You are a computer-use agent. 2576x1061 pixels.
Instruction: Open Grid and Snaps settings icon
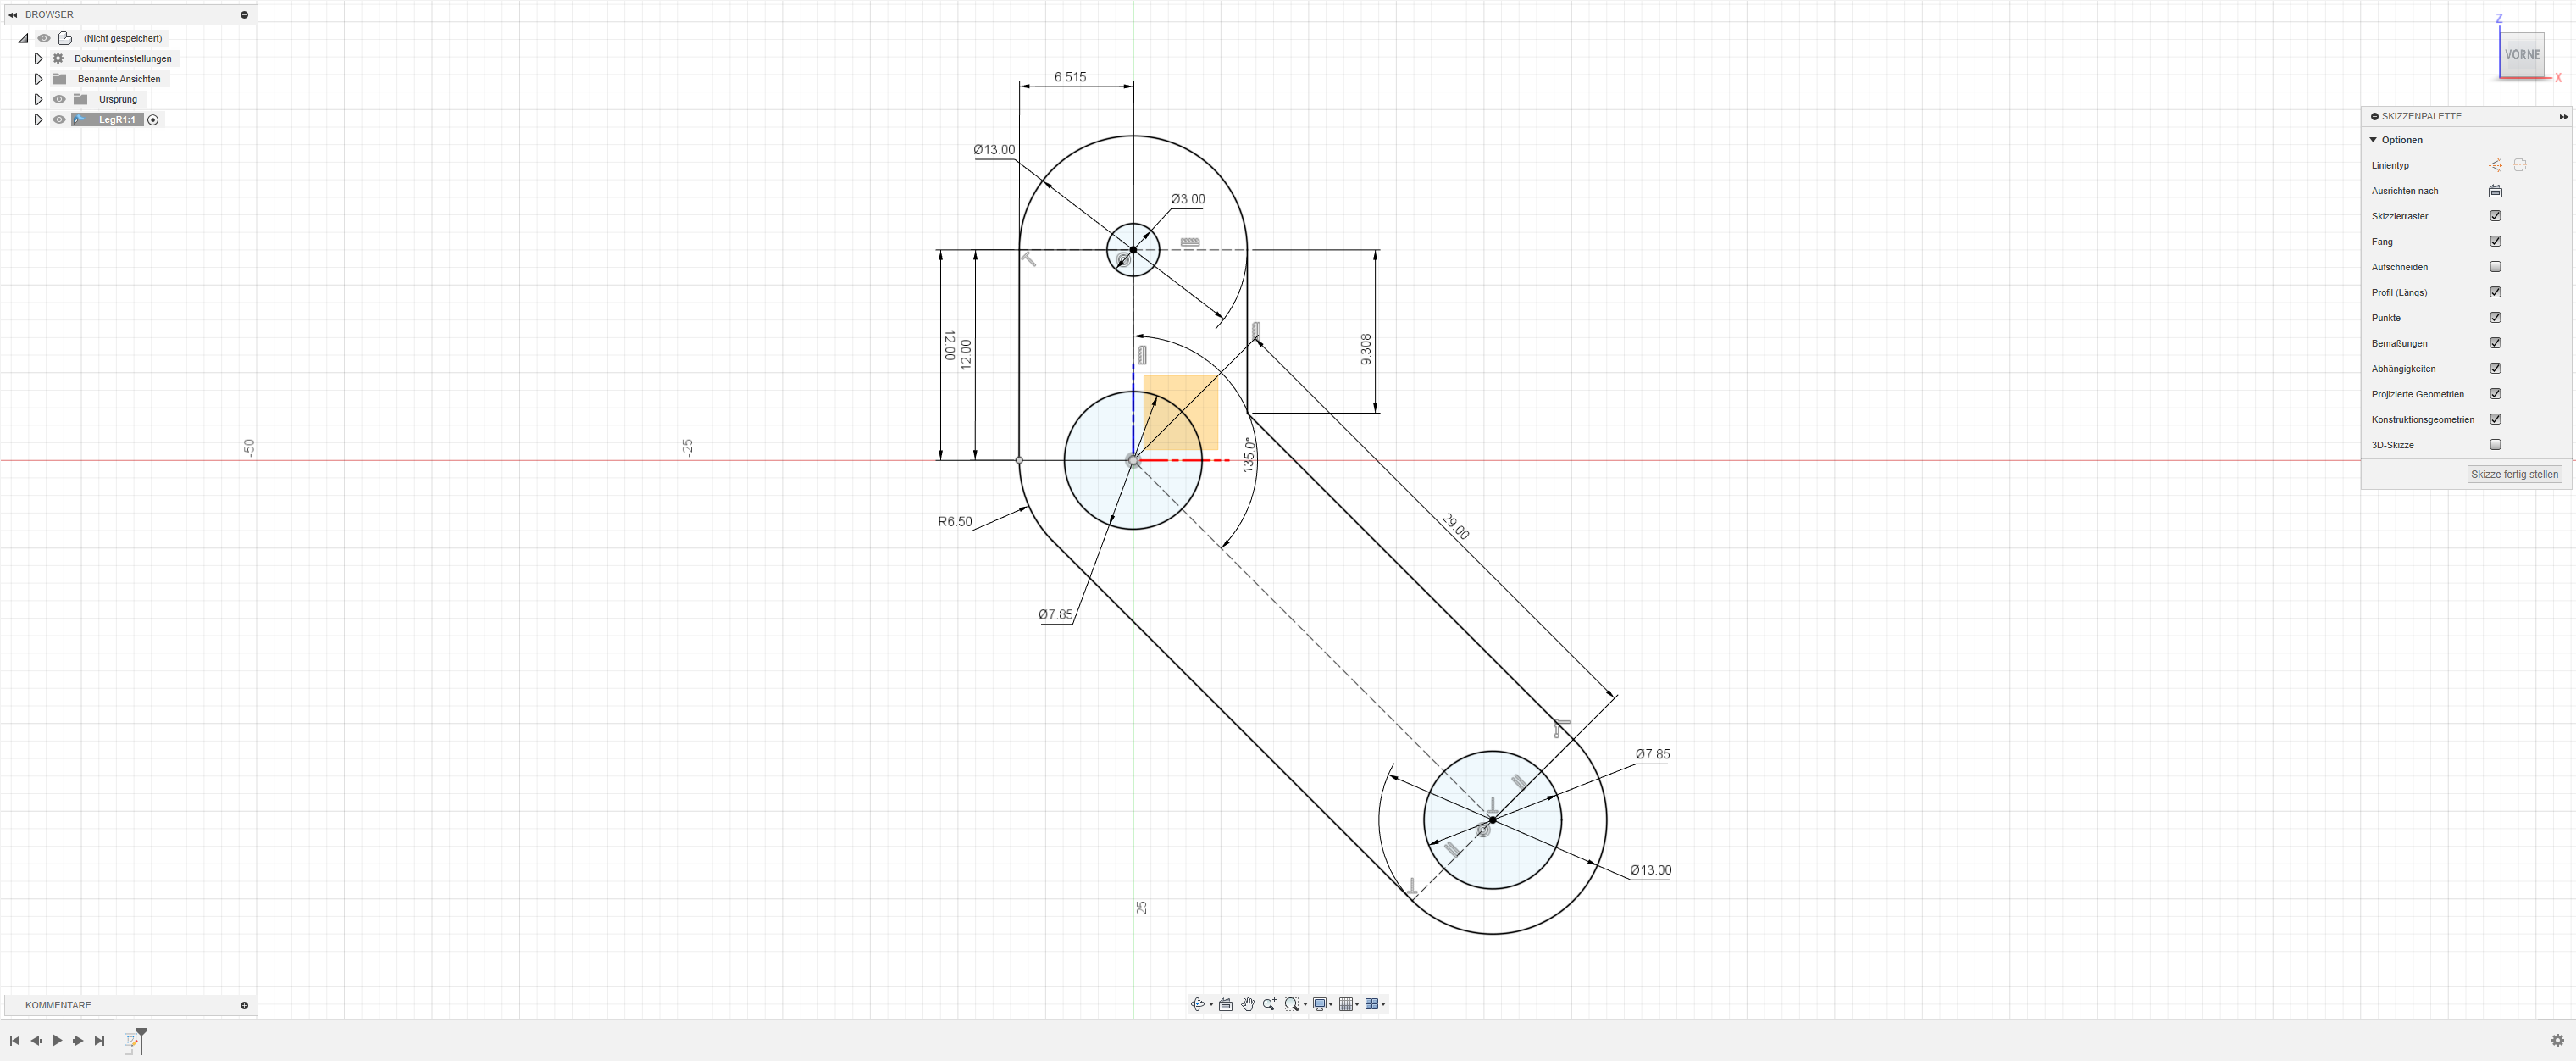1346,1004
